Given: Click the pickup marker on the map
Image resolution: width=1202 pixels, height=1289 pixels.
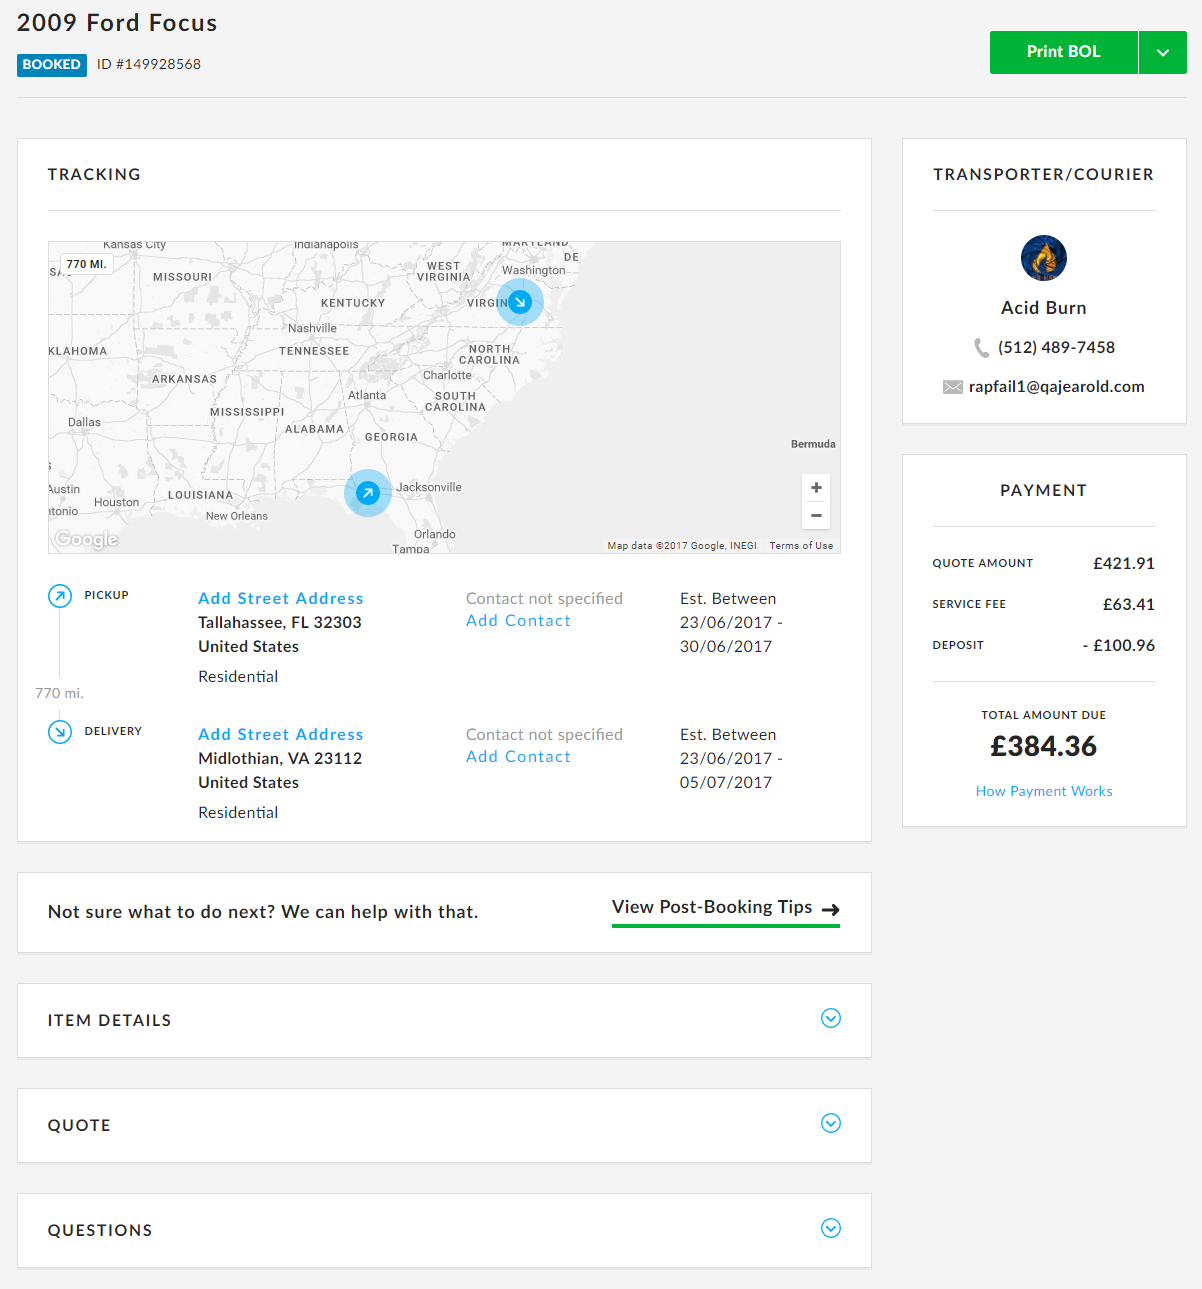Looking at the screenshot, I should [368, 493].
